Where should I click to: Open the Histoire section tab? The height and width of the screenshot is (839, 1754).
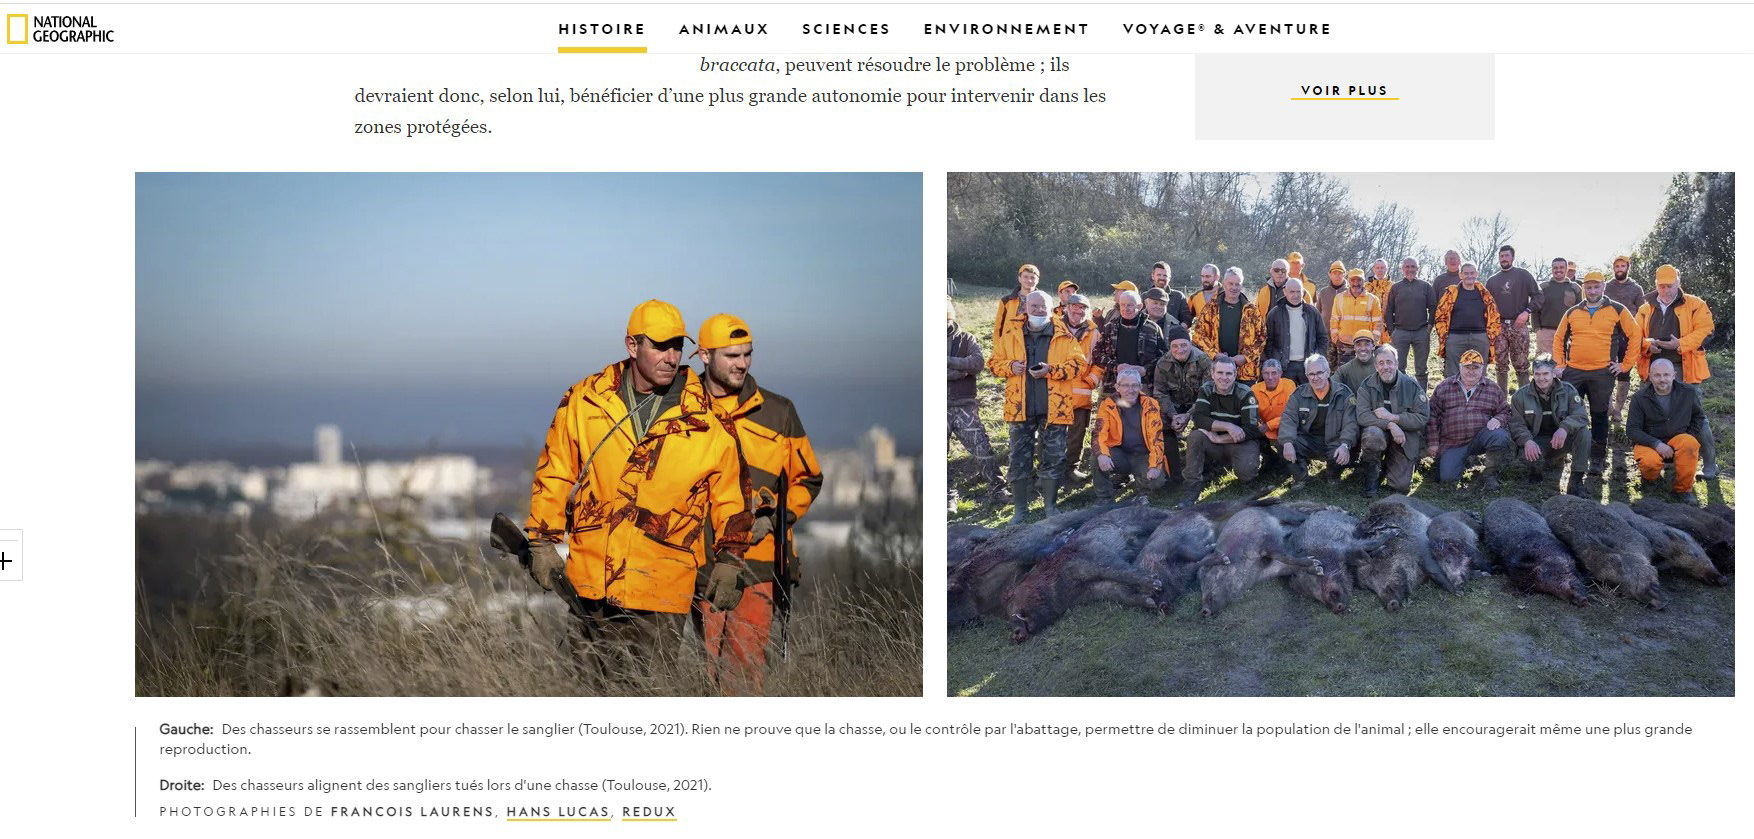tap(602, 29)
